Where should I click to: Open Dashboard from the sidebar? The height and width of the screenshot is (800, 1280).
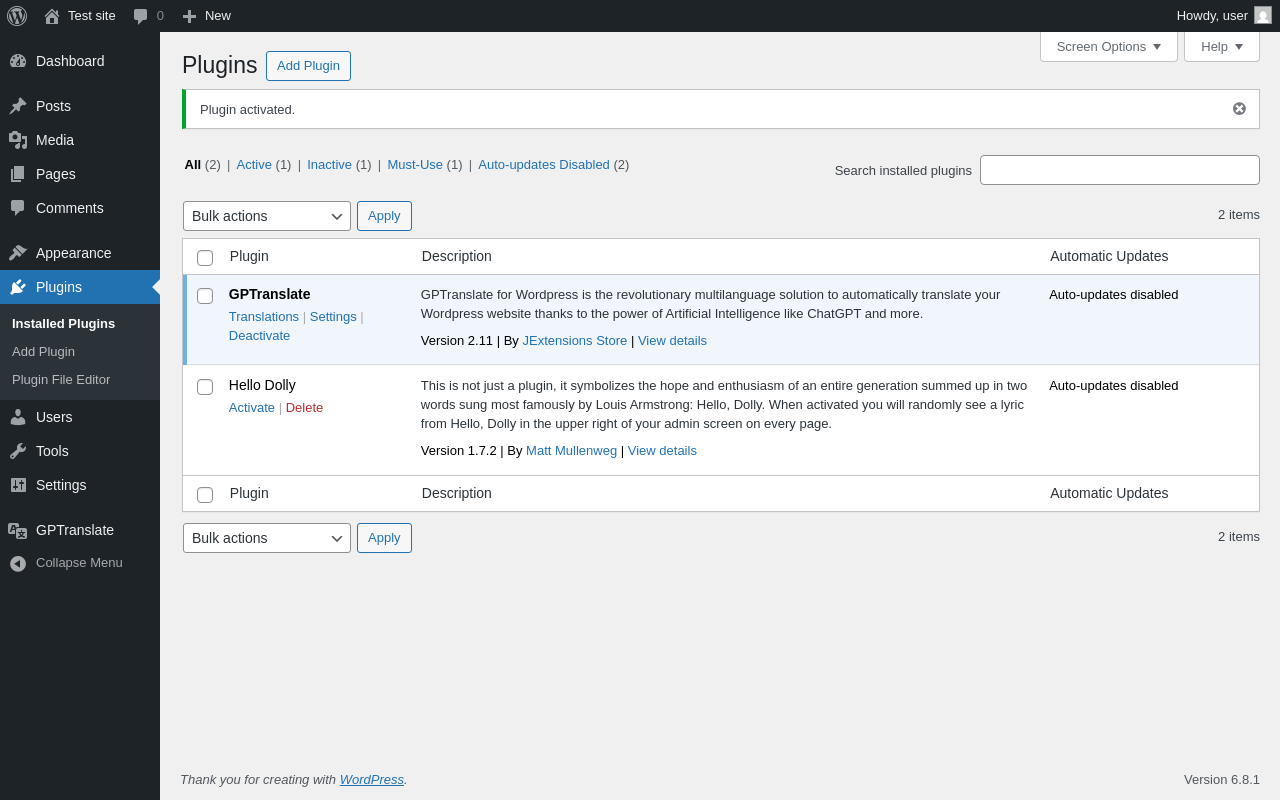(69, 61)
